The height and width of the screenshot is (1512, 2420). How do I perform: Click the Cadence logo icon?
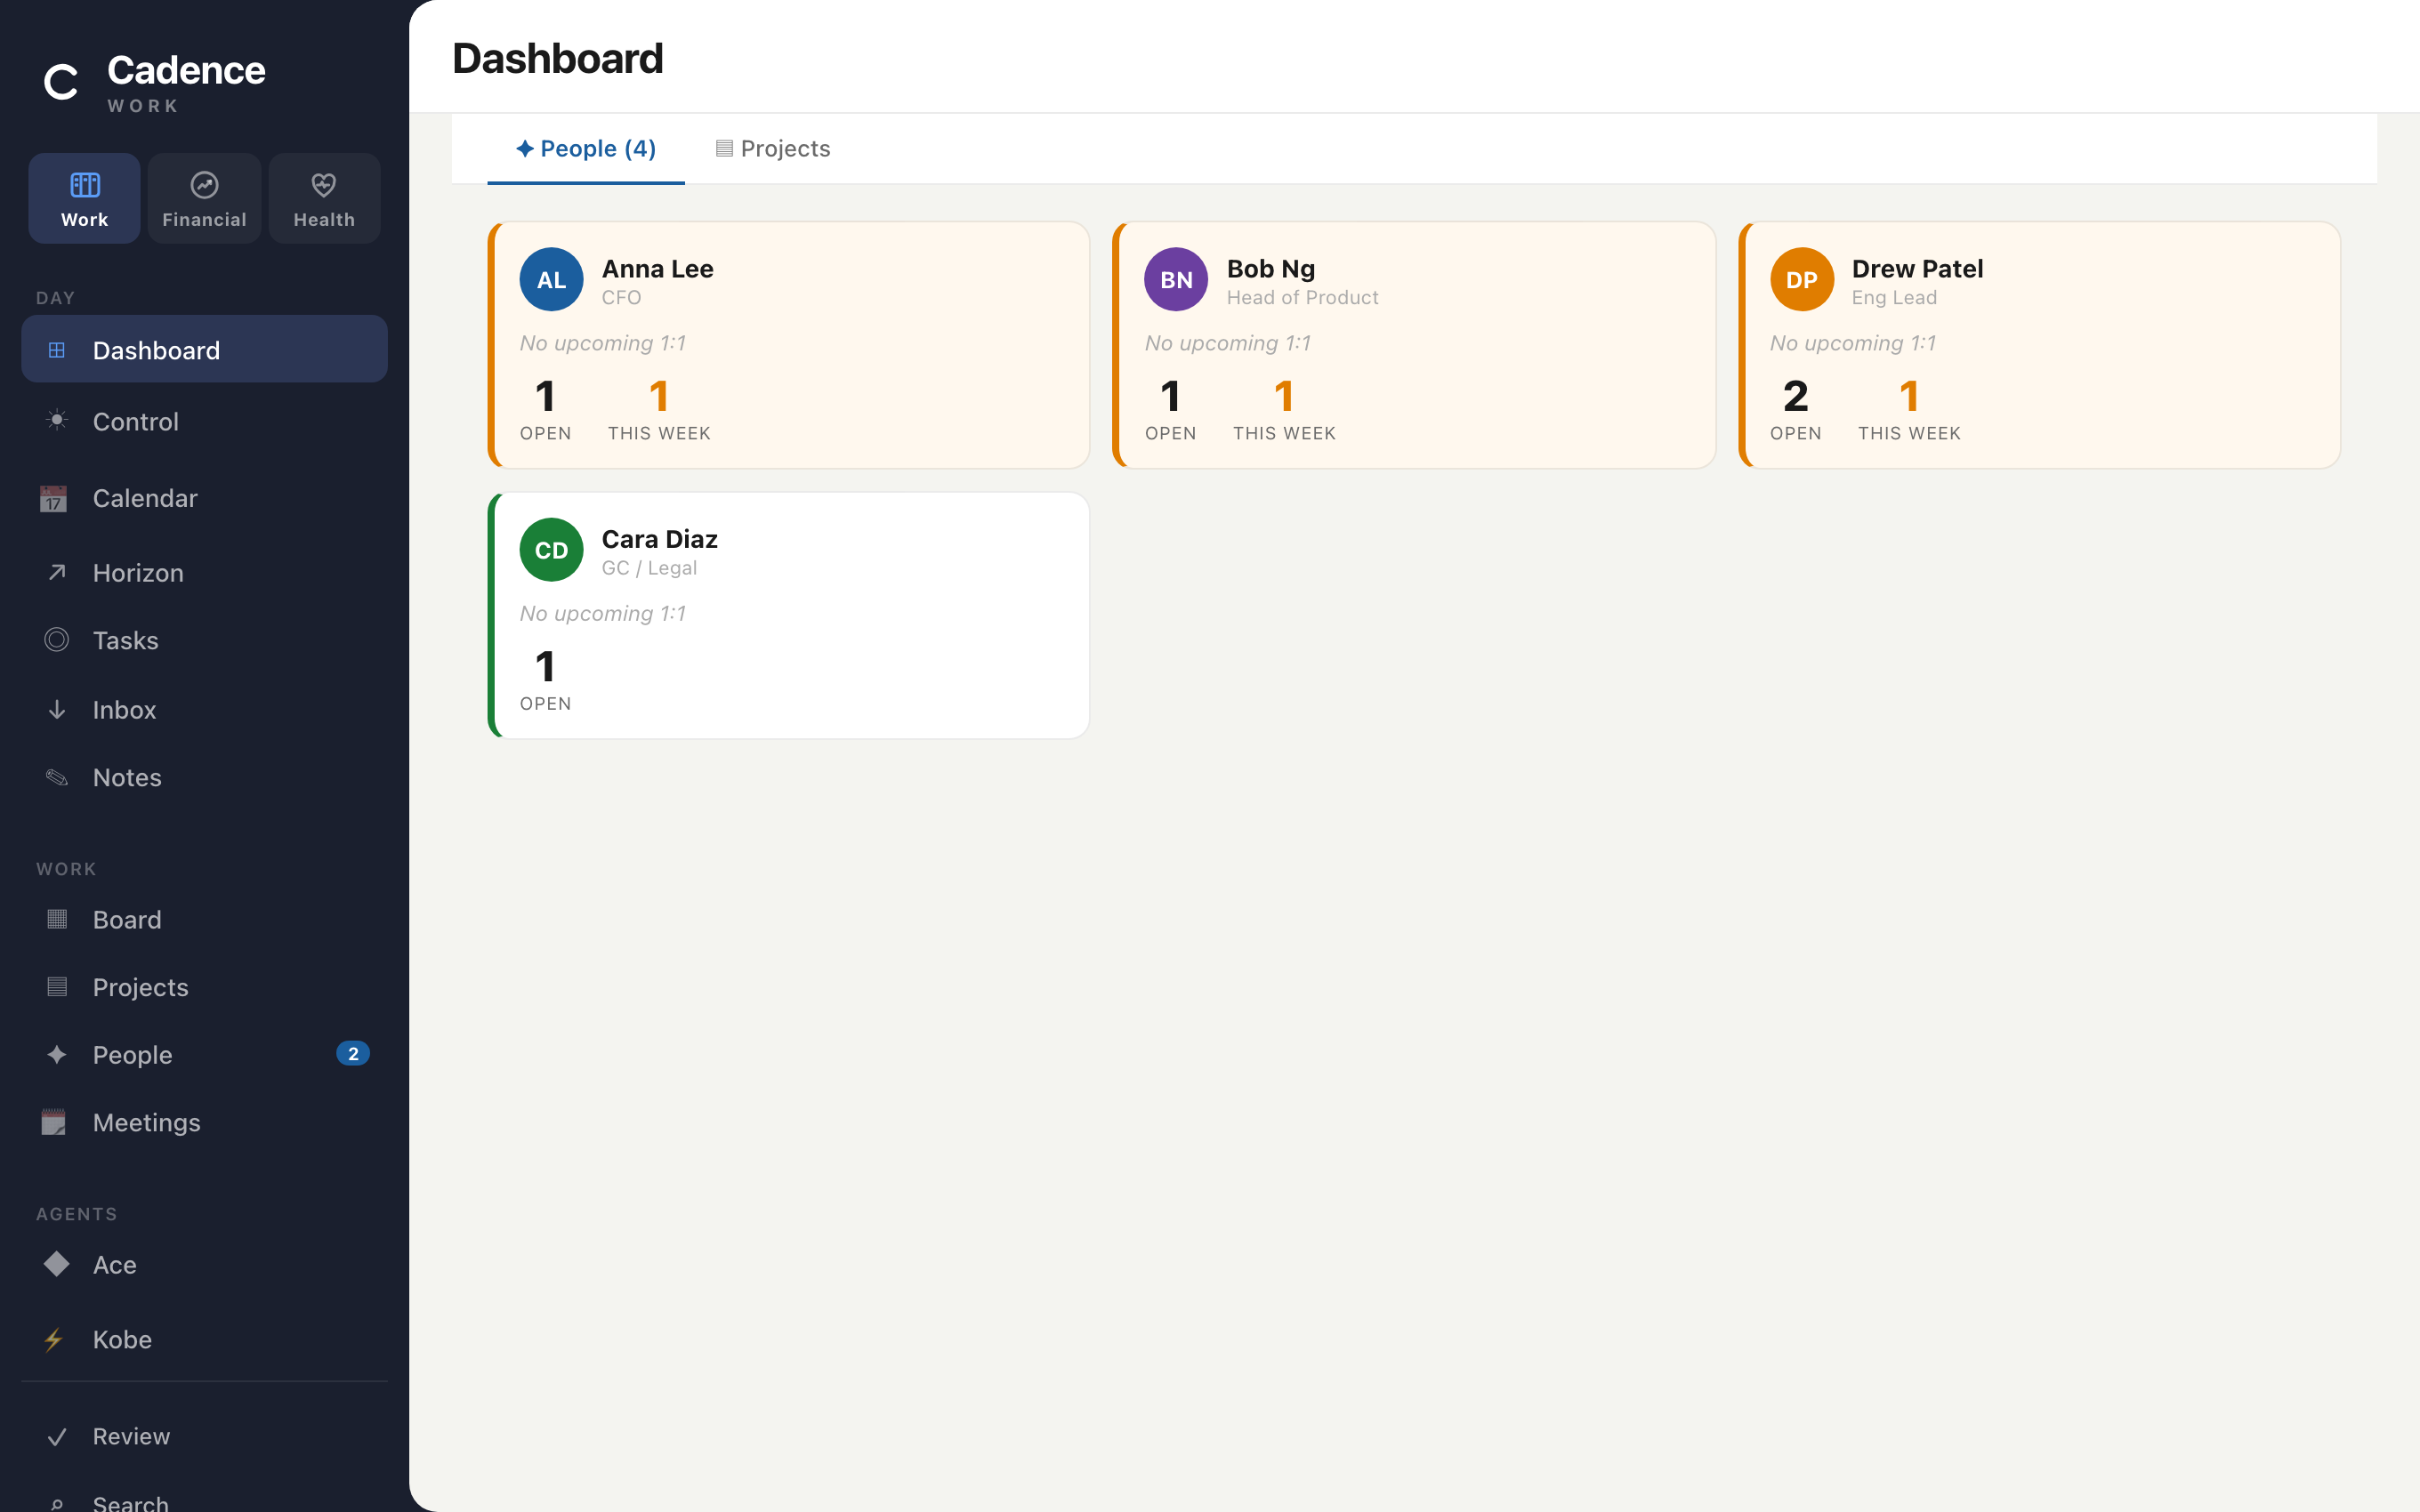[x=61, y=82]
